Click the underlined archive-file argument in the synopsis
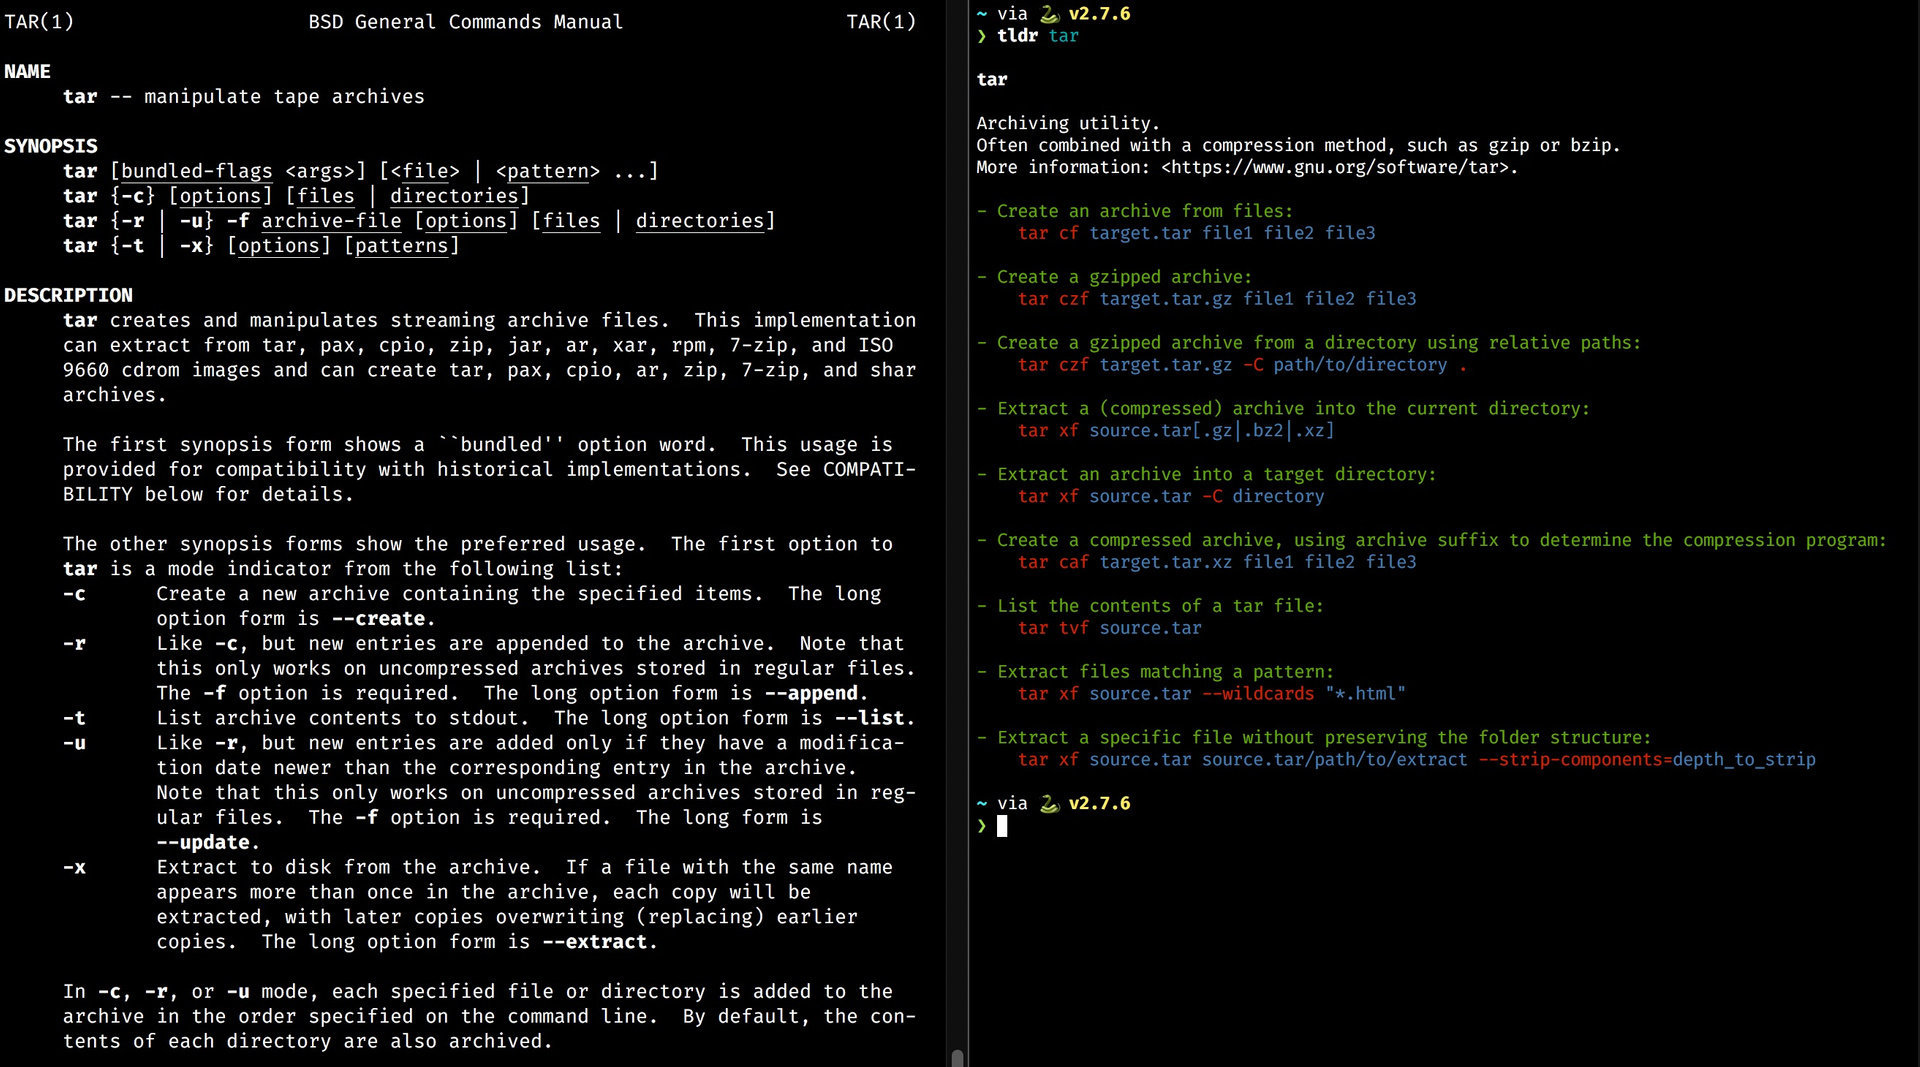The height and width of the screenshot is (1067, 1920). 331,221
